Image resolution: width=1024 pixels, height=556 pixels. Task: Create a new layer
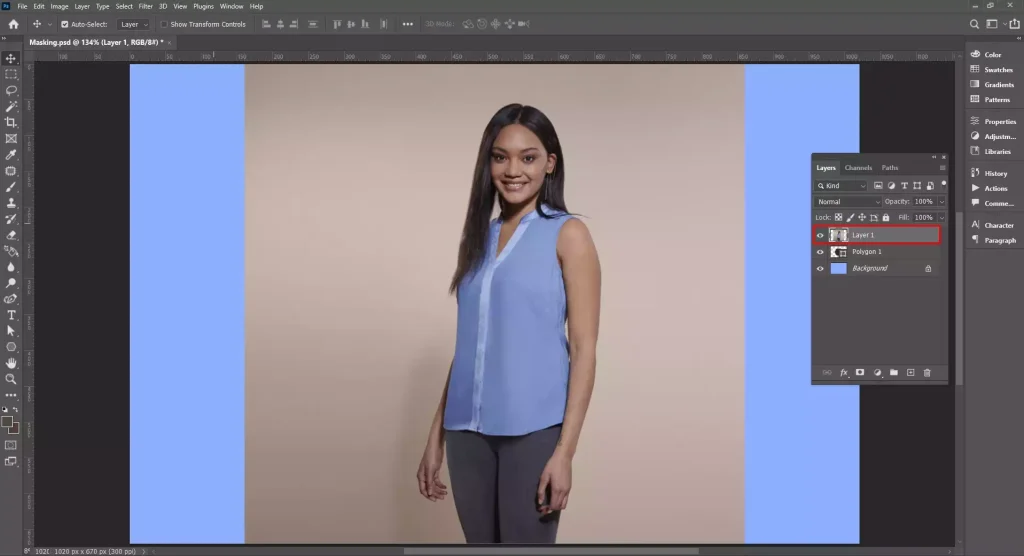pyautogui.click(x=910, y=372)
